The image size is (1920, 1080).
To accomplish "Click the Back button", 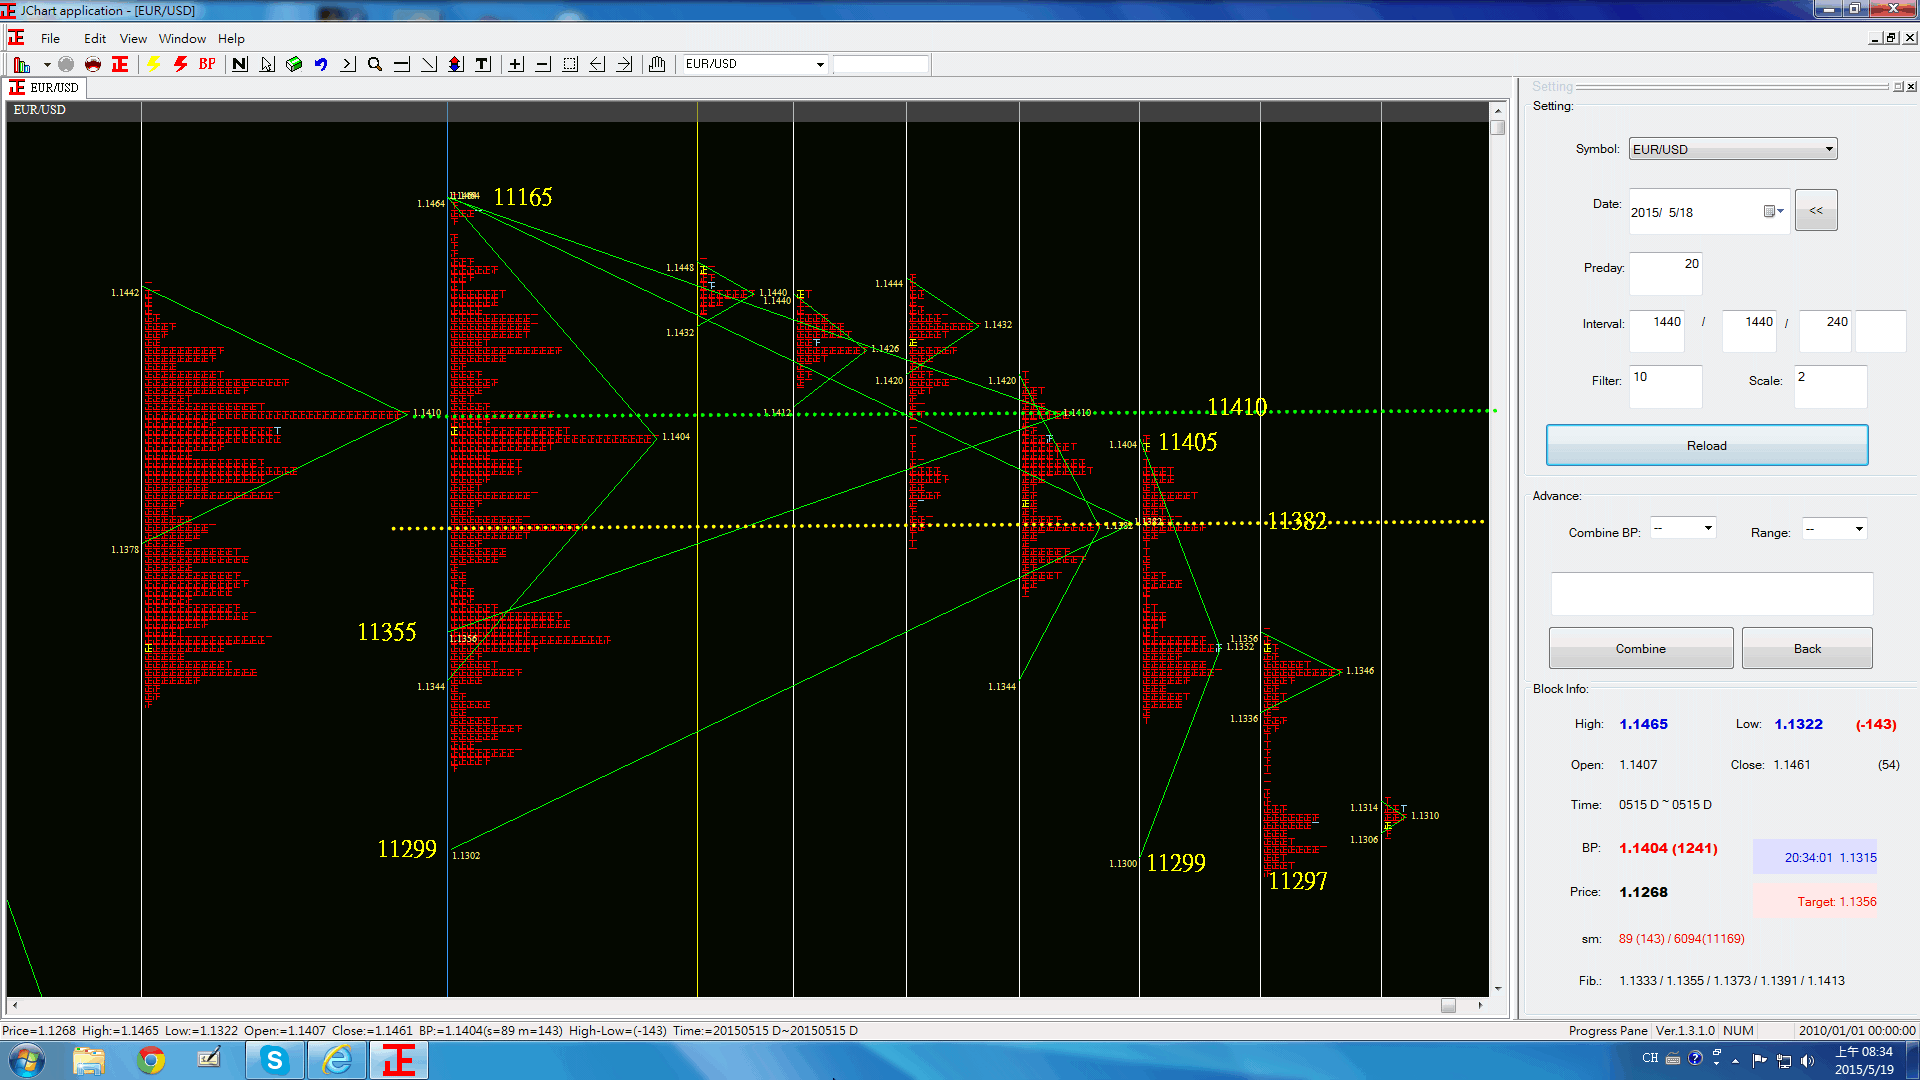I will tap(1807, 648).
